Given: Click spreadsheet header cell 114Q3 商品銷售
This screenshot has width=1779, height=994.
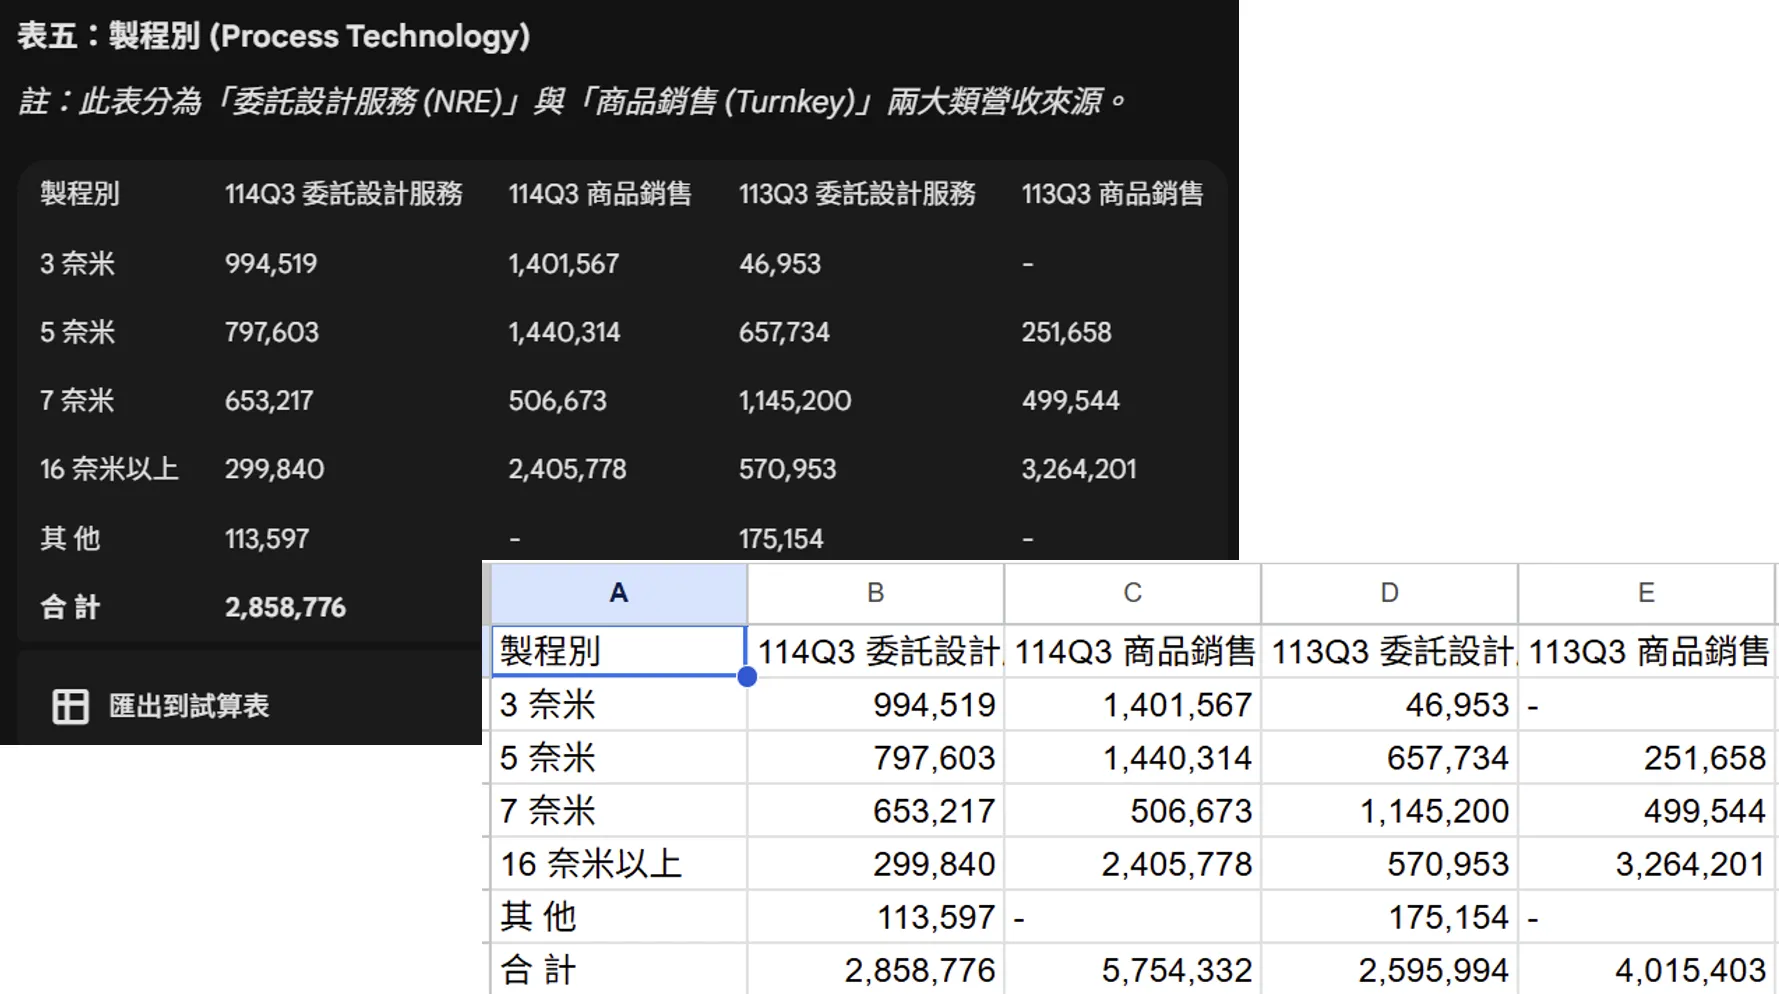Looking at the screenshot, I should coord(1132,652).
